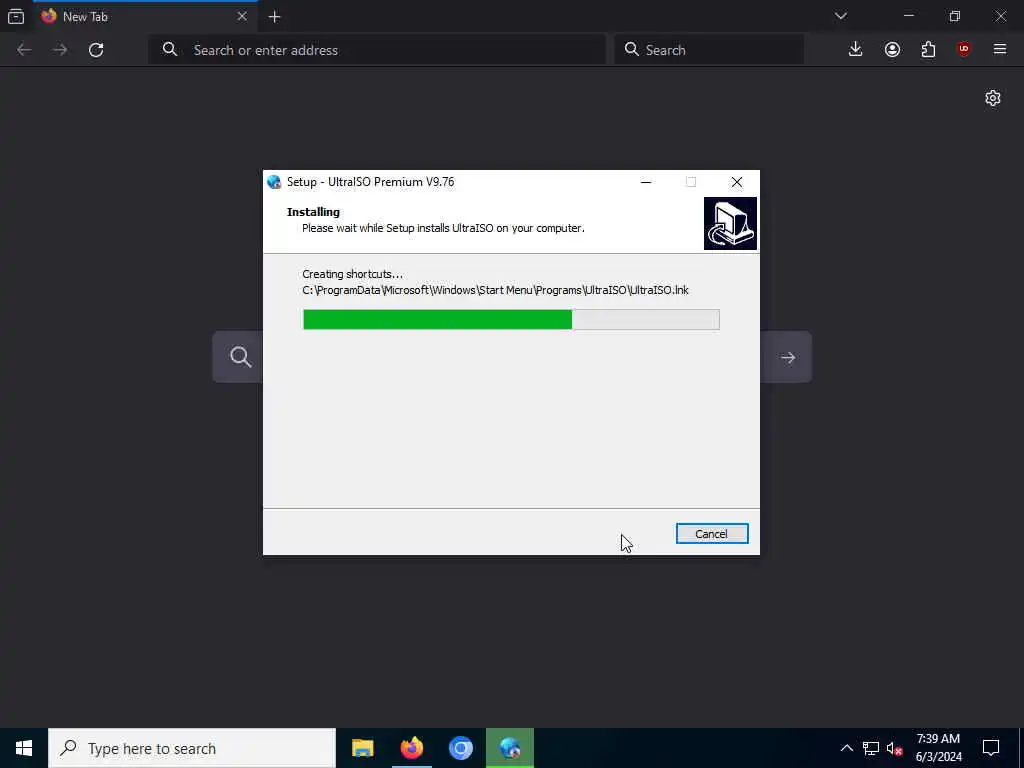
Task: Click the new tab search go arrow
Action: 788,357
